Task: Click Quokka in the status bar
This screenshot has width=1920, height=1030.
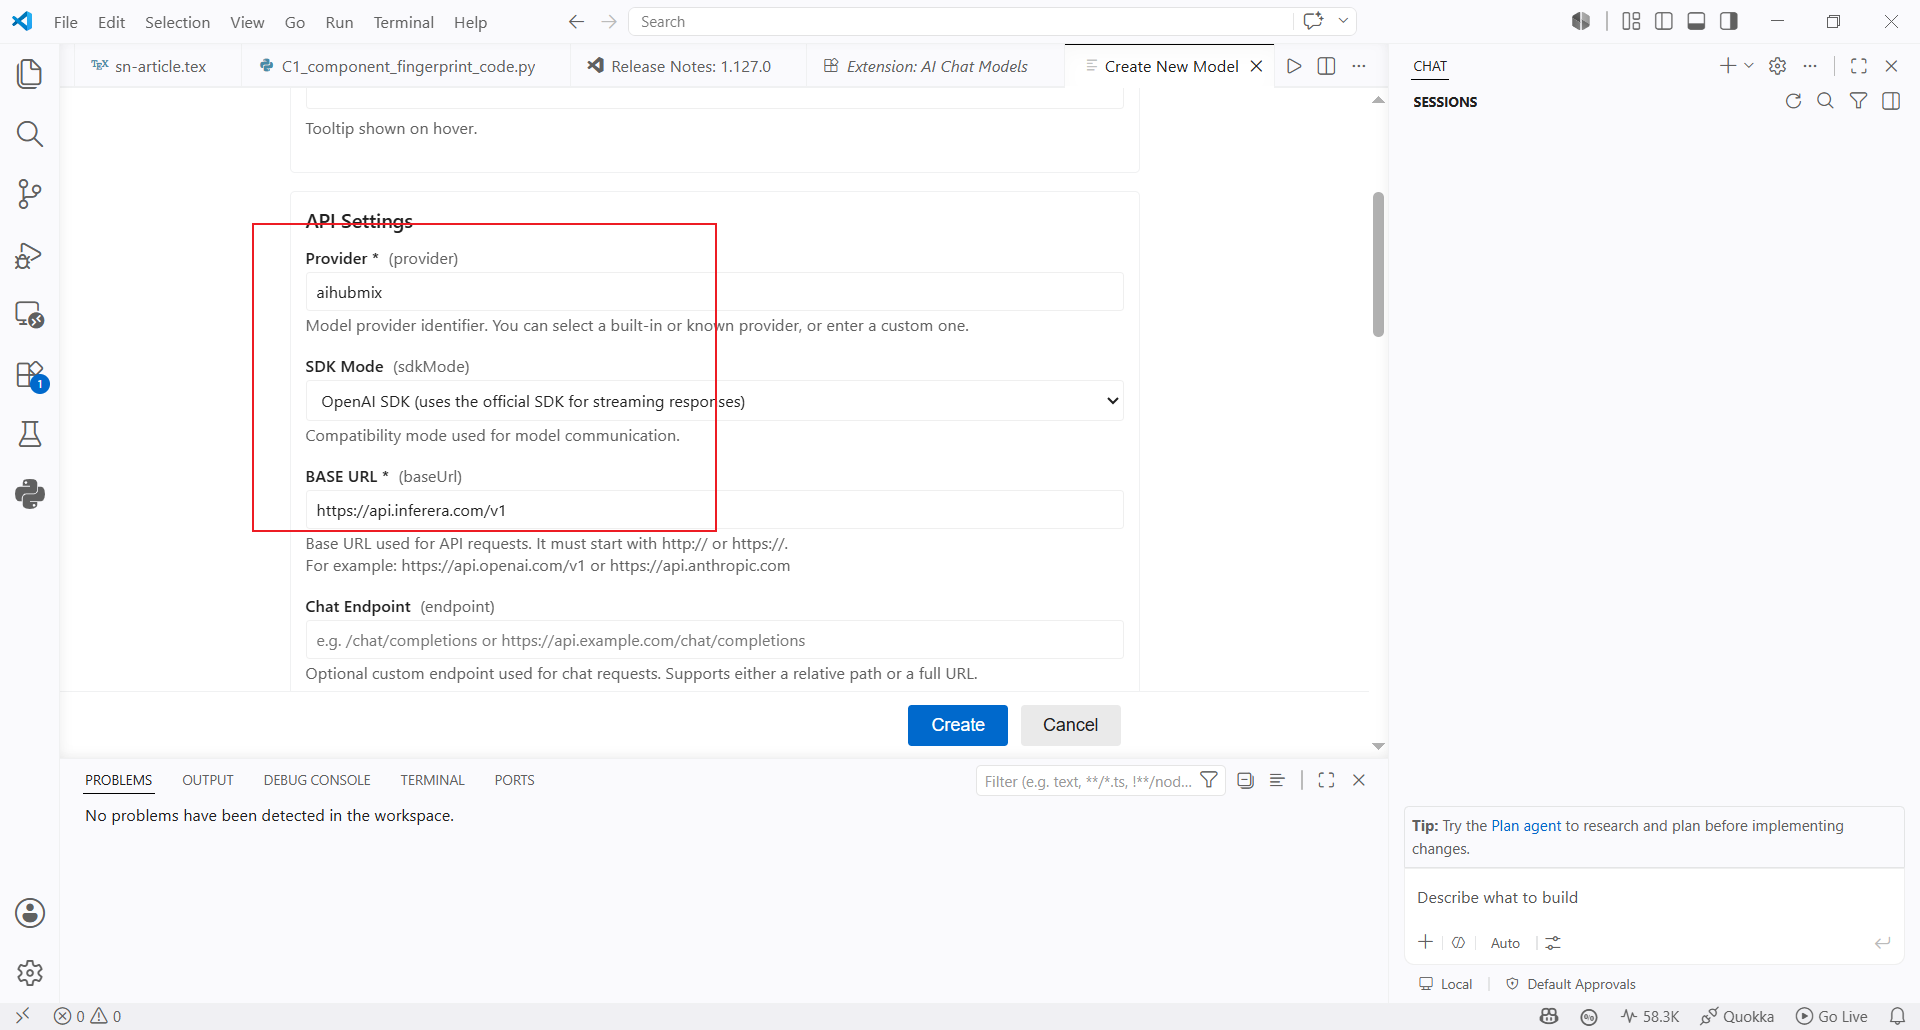Action: pyautogui.click(x=1738, y=1016)
